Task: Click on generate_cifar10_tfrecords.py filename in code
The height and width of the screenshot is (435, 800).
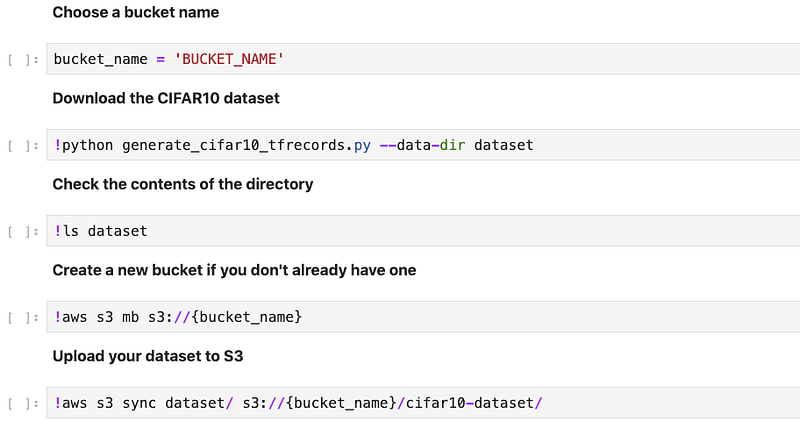Action: (246, 145)
